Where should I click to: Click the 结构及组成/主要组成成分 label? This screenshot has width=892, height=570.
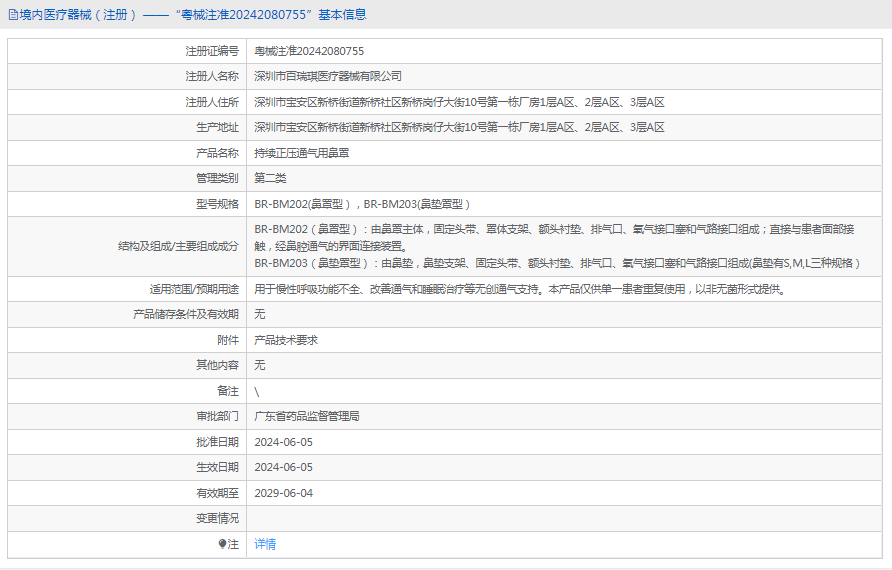178,246
